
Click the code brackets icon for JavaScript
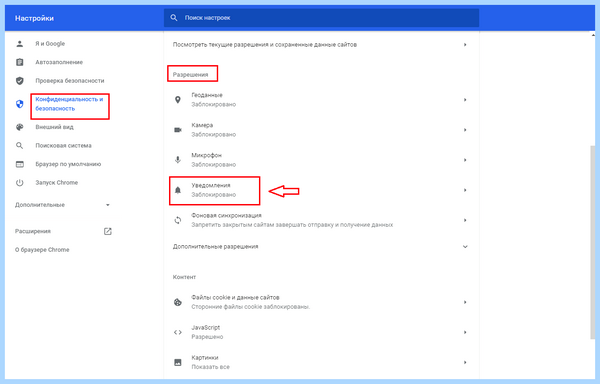[x=178, y=332]
